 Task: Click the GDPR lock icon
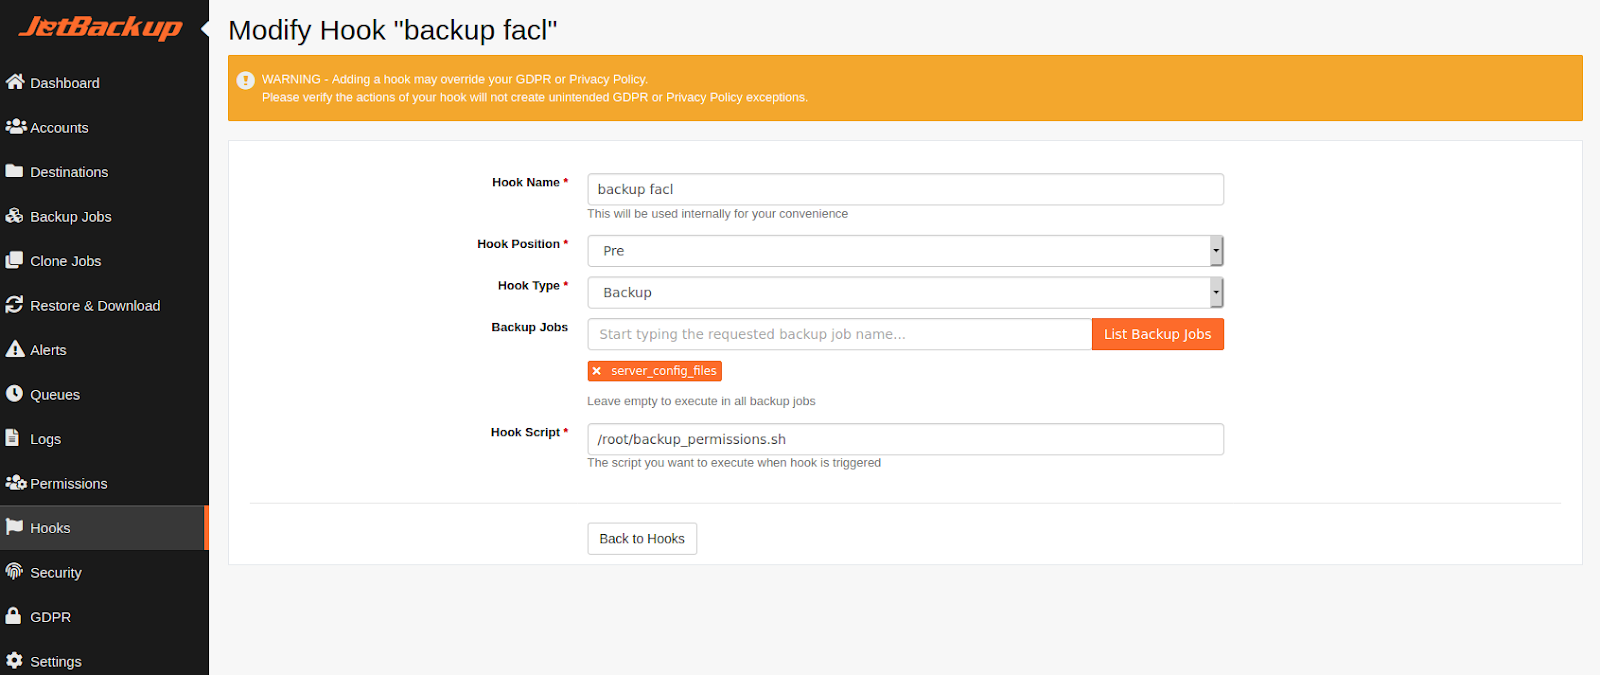[x=13, y=616]
